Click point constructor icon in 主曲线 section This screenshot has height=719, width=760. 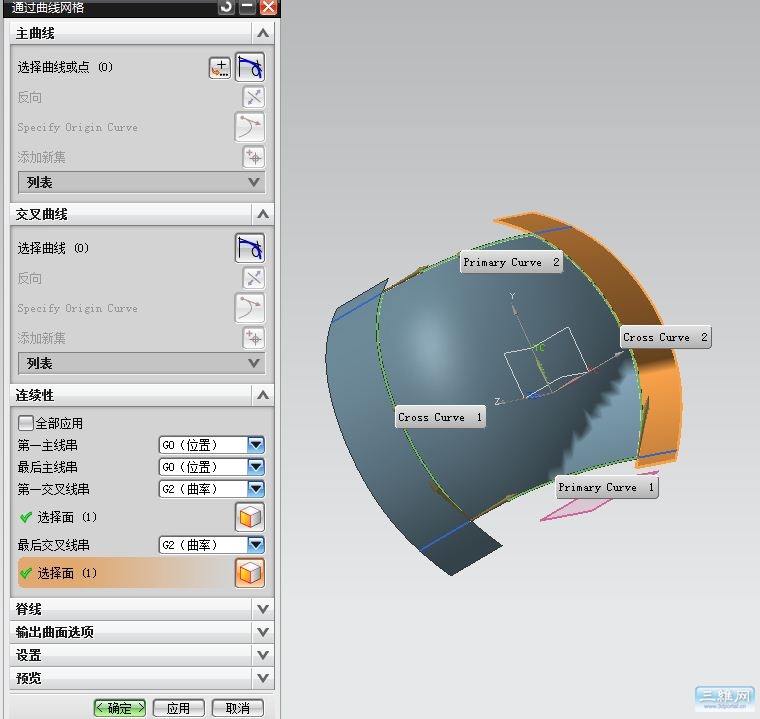(x=220, y=67)
